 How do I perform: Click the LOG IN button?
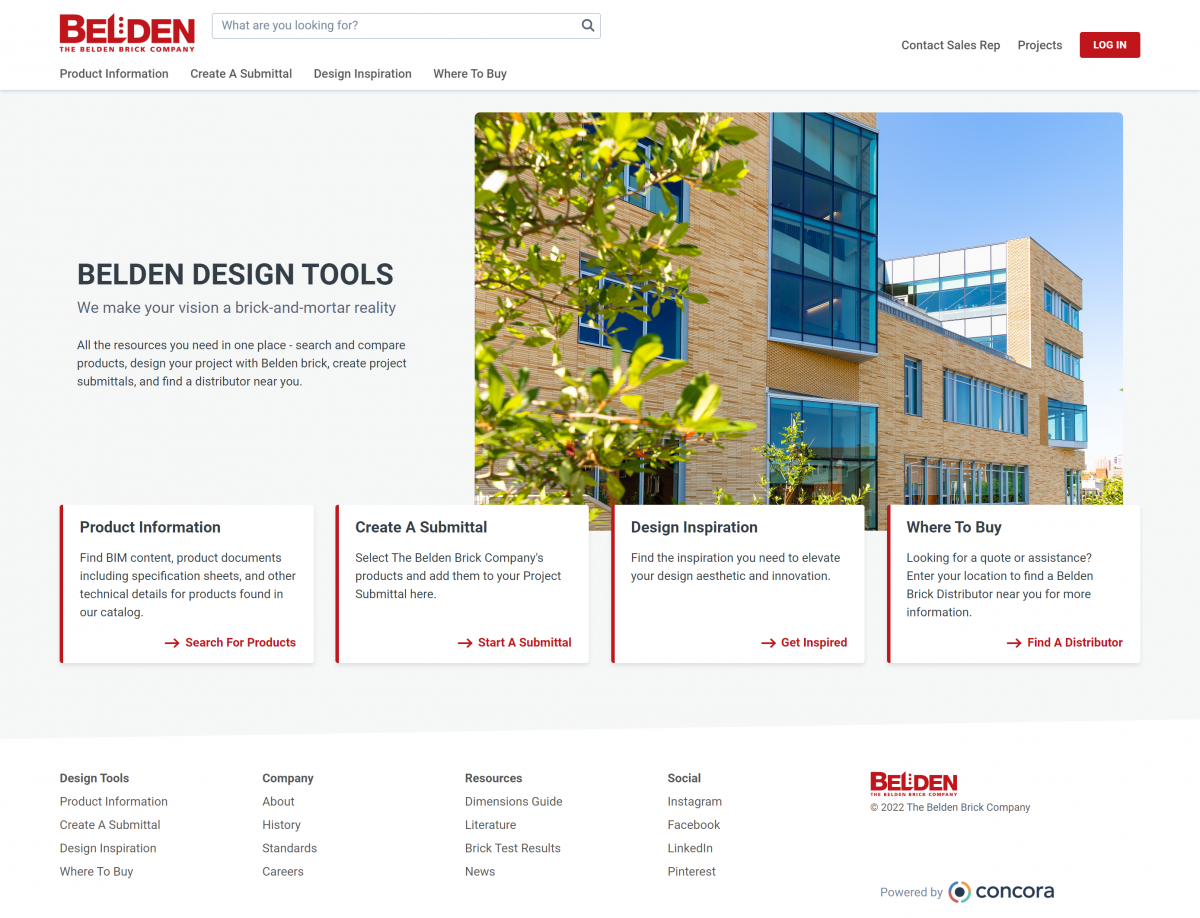(1110, 45)
